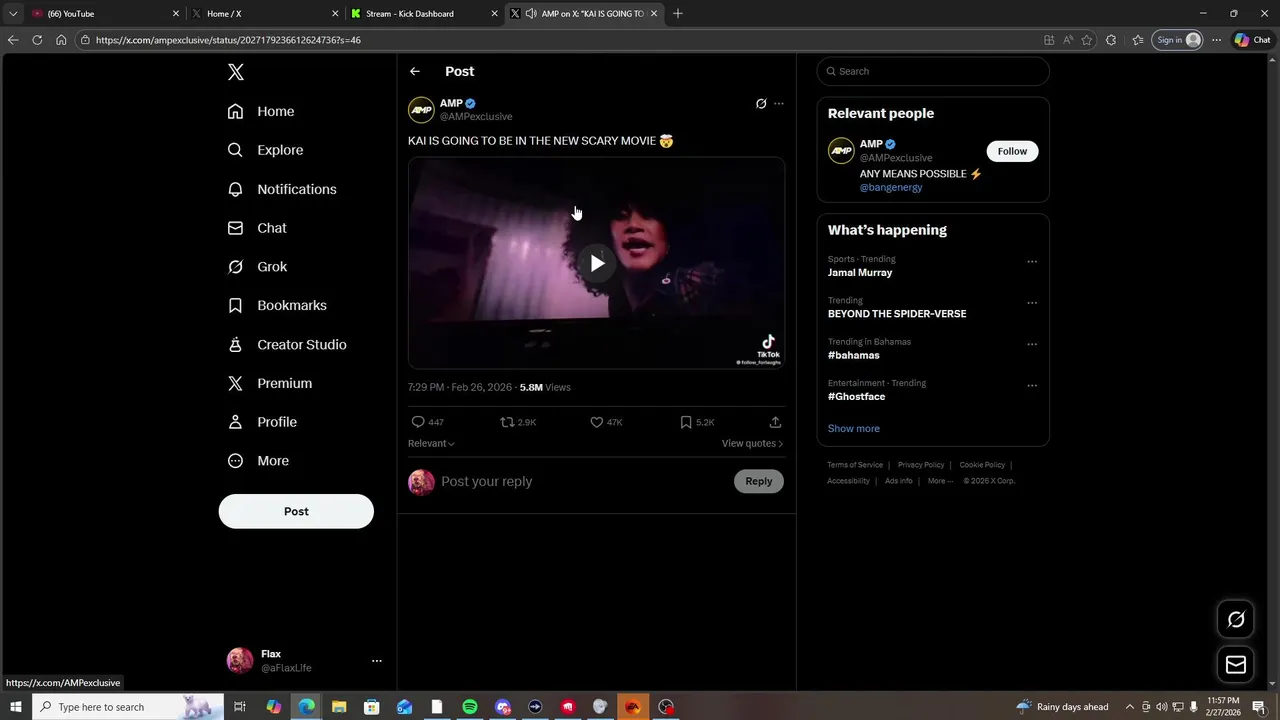Click the AMP avatar on the post
This screenshot has width=1280, height=720.
[421, 109]
